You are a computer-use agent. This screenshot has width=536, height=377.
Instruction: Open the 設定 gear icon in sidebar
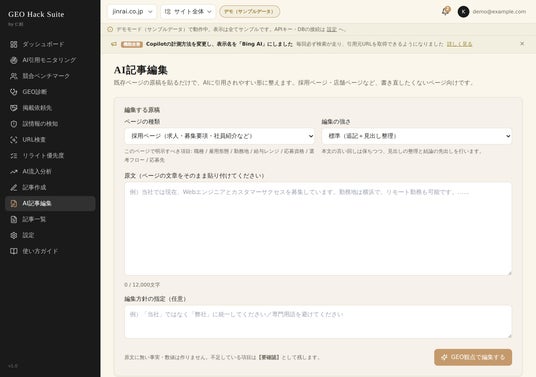pos(14,235)
